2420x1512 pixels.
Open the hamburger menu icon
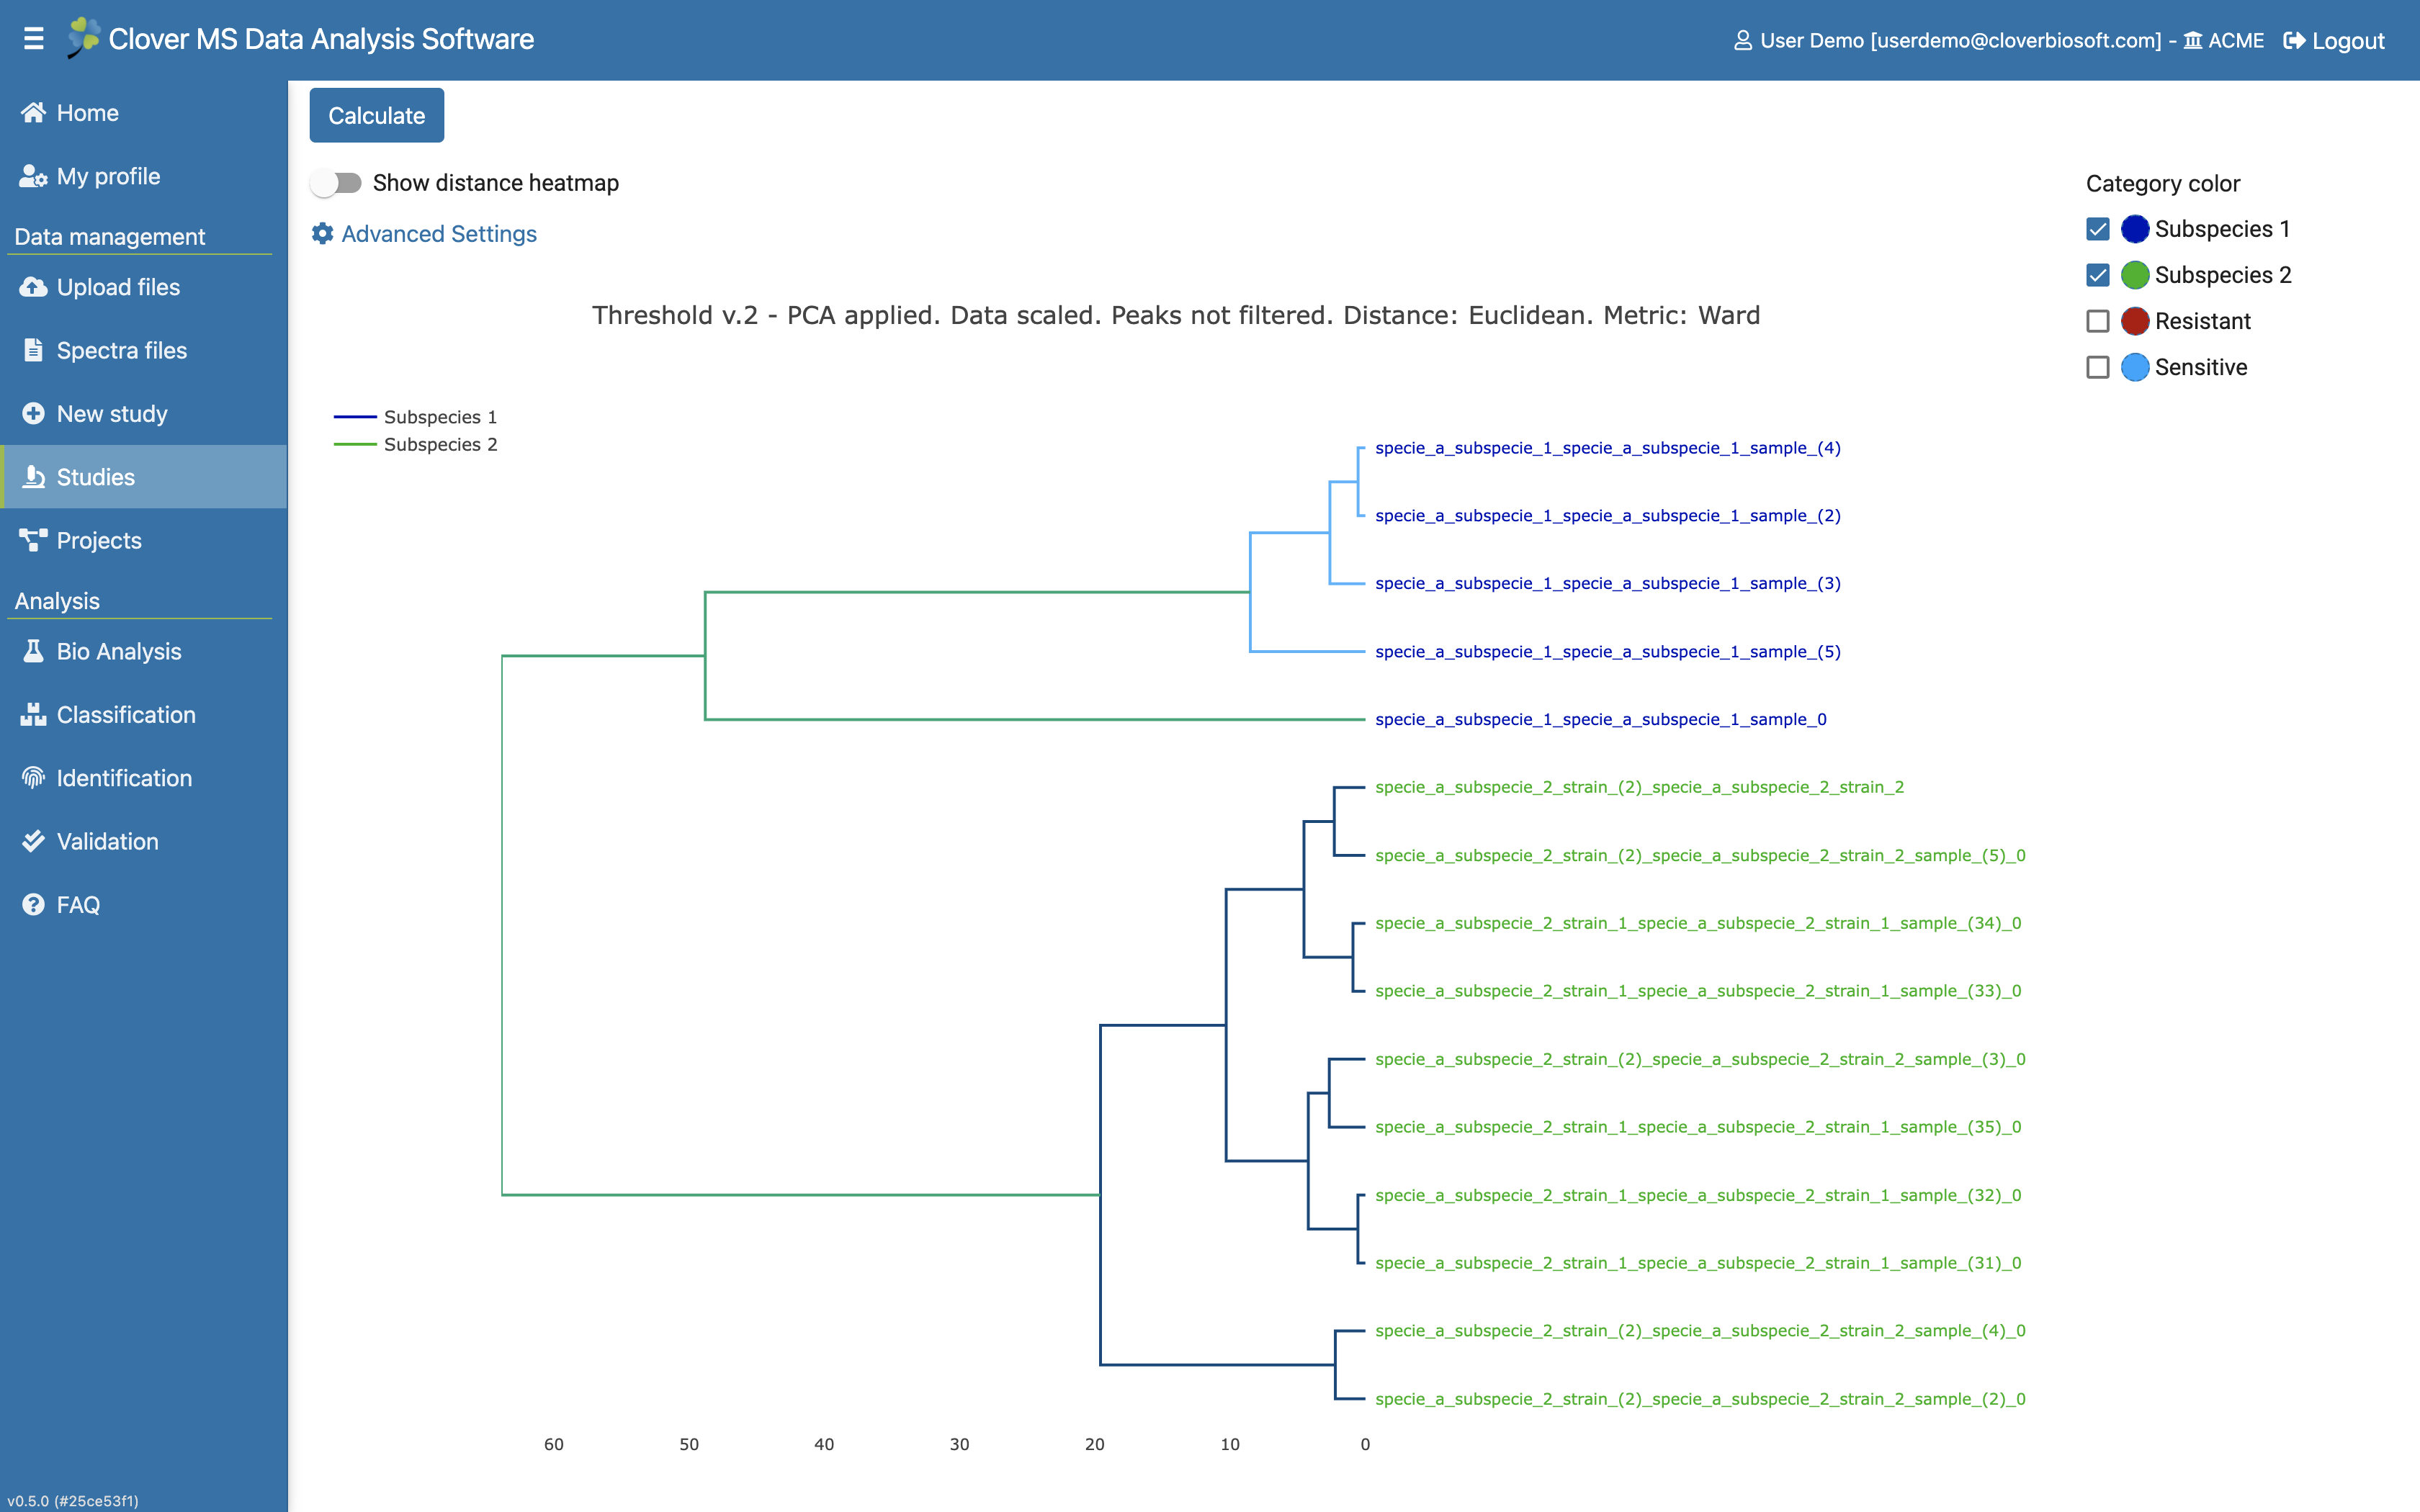[x=34, y=39]
